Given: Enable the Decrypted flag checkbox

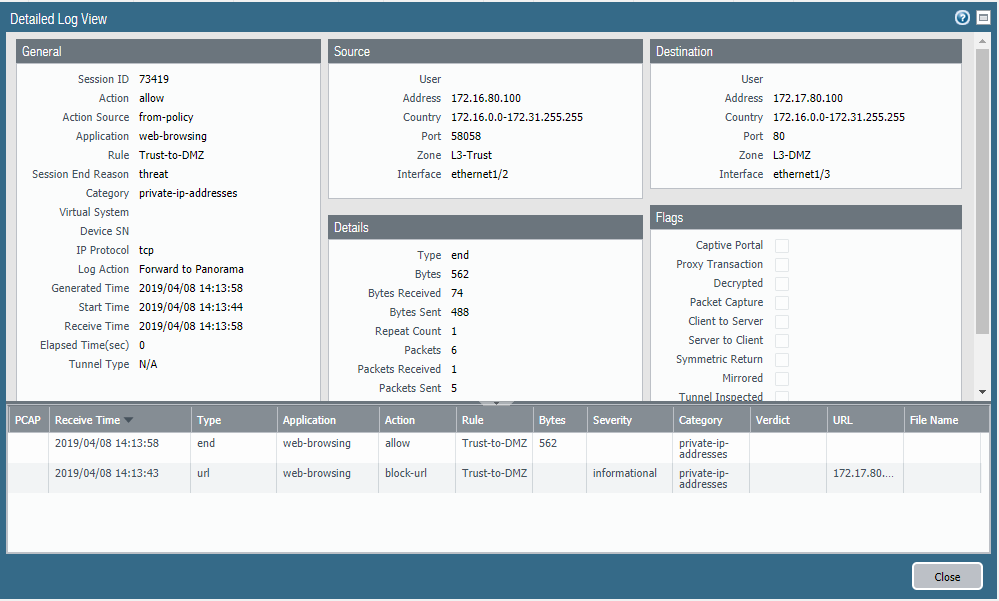Looking at the screenshot, I should pyautogui.click(x=782, y=284).
